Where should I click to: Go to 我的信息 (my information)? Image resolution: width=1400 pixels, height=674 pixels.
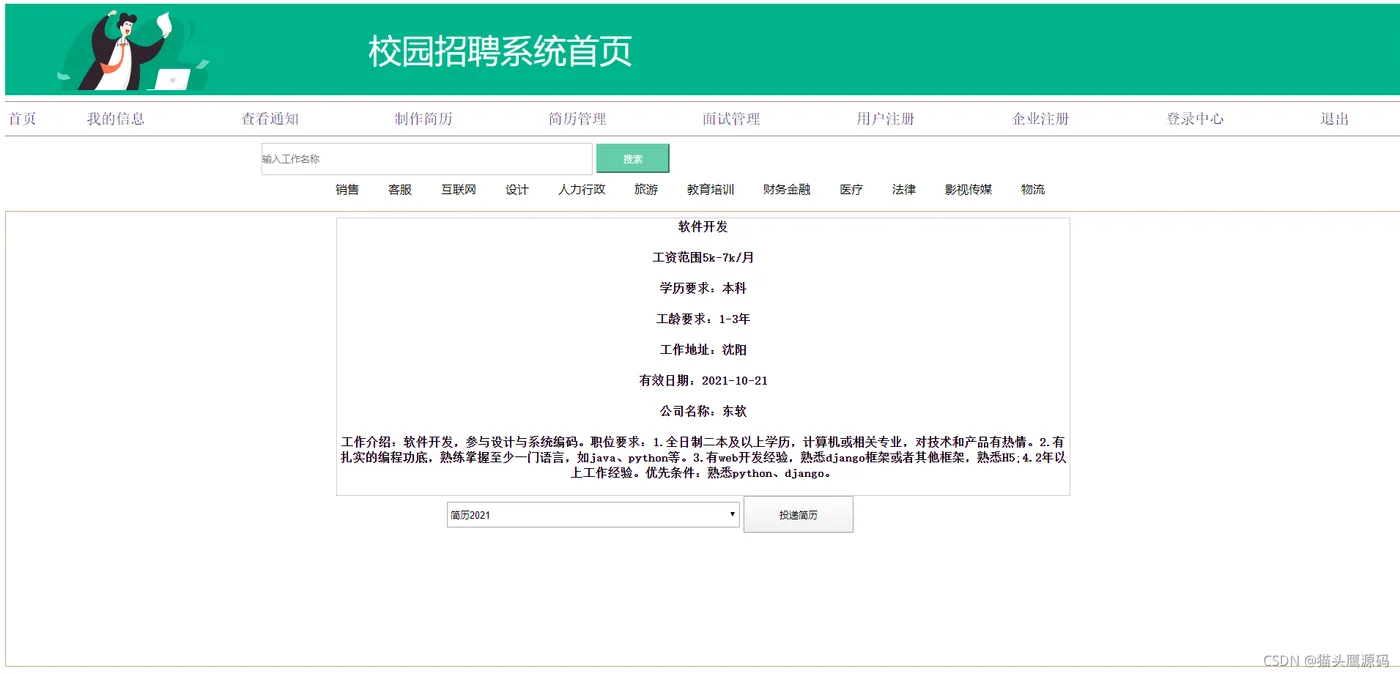click(x=116, y=117)
